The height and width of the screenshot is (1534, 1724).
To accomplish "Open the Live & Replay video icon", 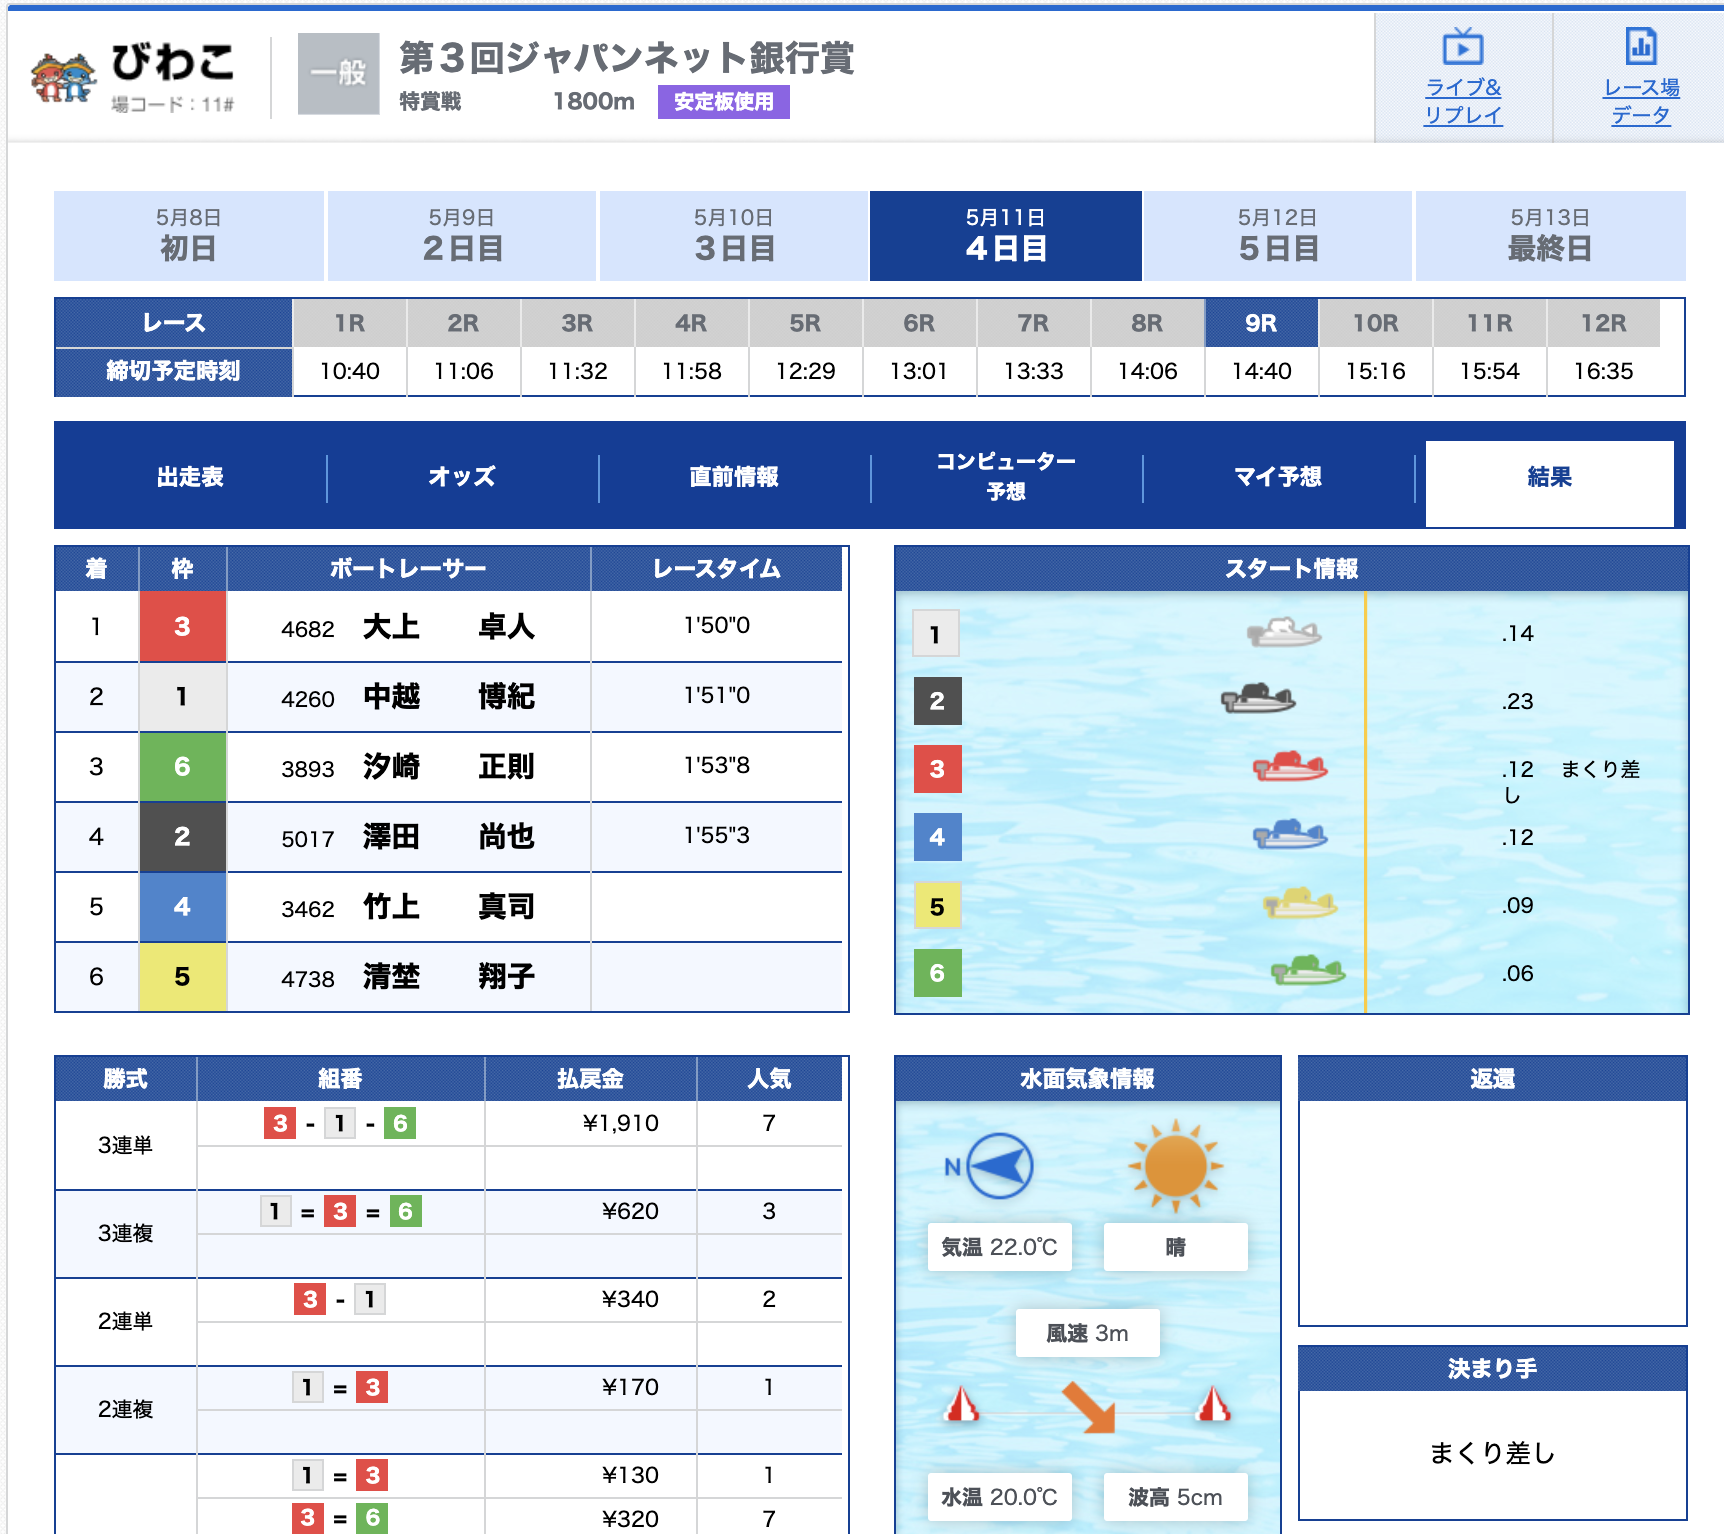I will (x=1462, y=48).
